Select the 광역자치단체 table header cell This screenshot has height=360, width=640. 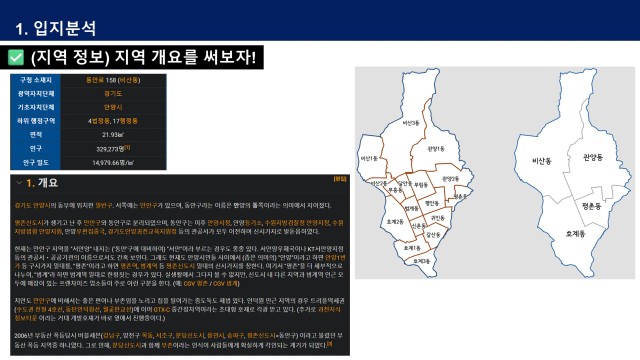[x=36, y=93]
